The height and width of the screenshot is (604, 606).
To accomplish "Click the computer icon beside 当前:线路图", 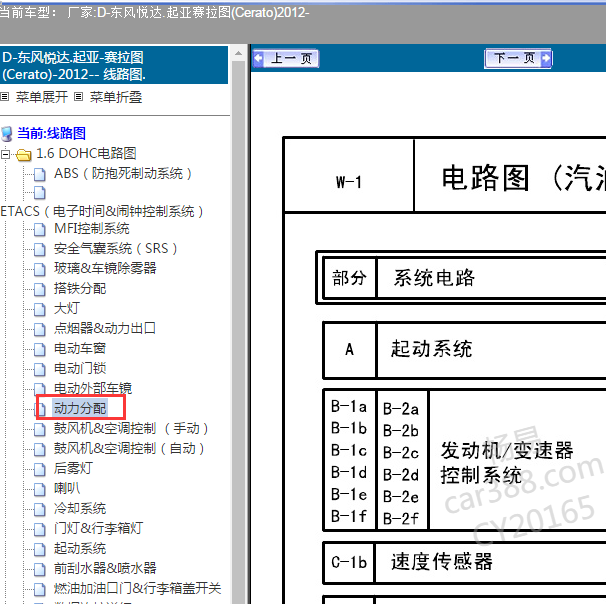I will point(7,134).
